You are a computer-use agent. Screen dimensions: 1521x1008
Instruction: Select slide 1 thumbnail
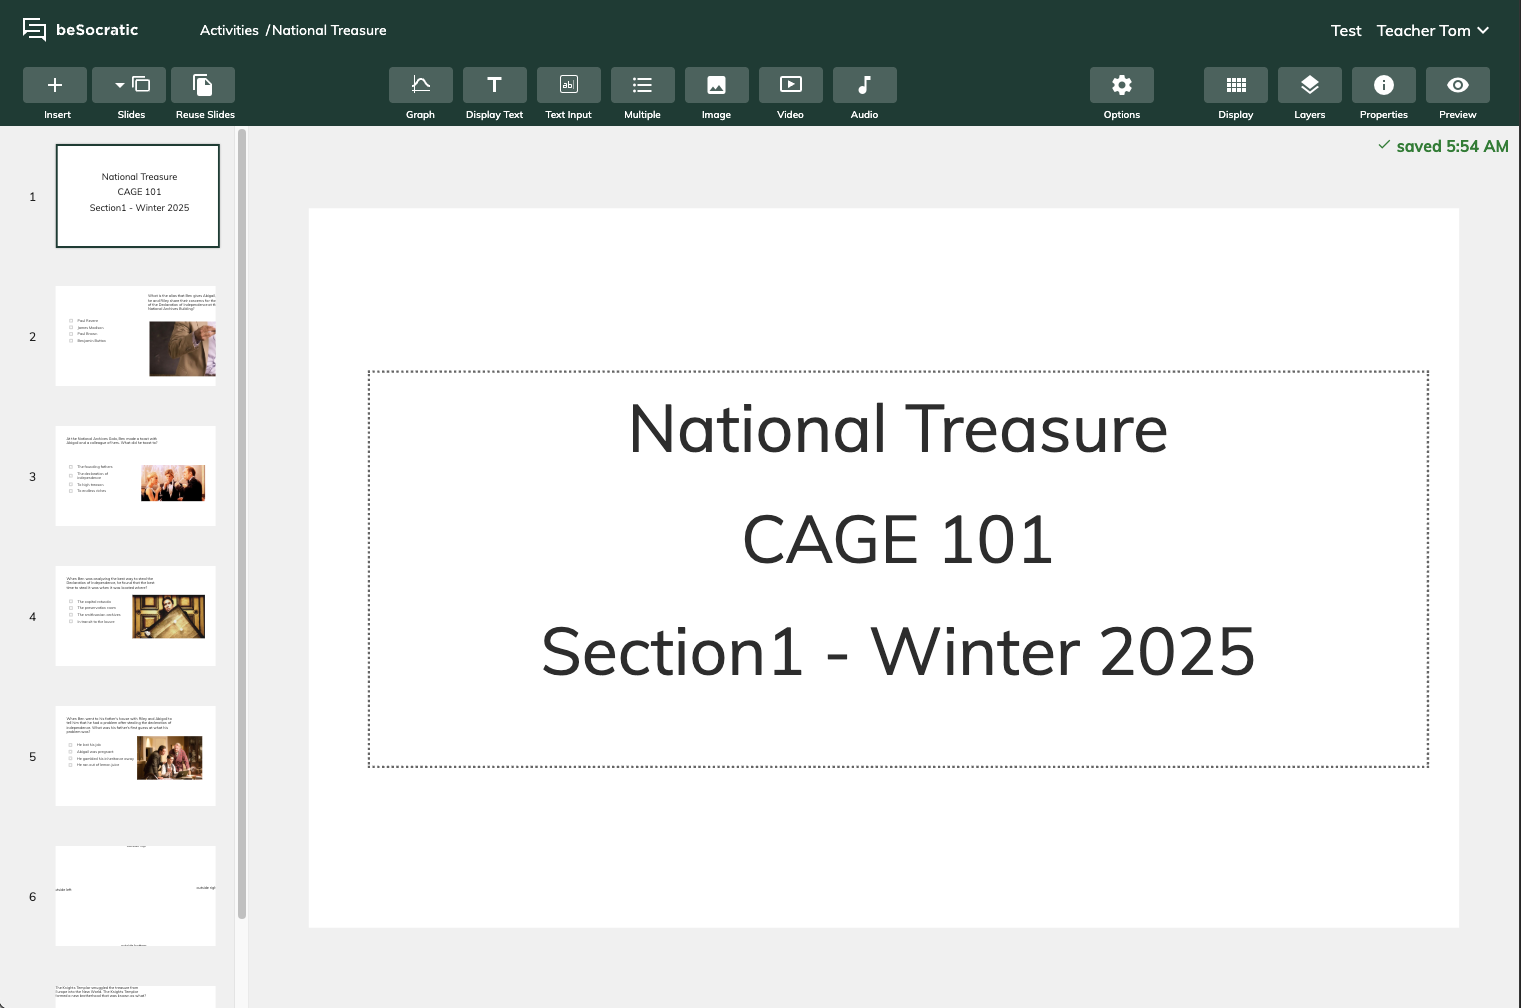pos(138,196)
